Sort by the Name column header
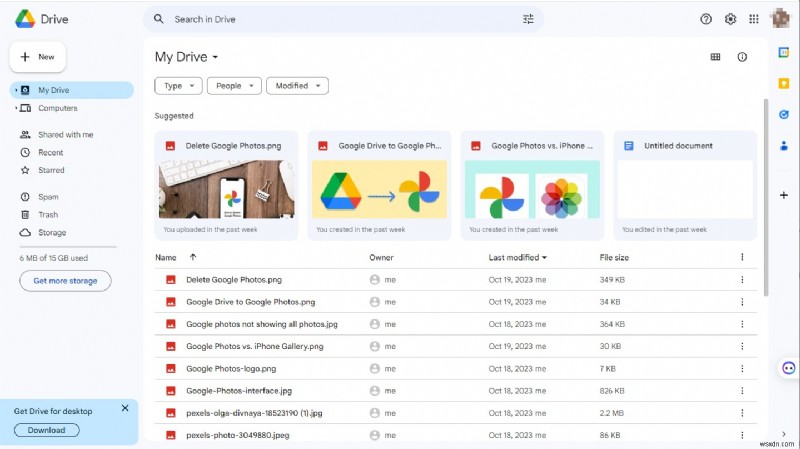The image size is (800, 449). [x=166, y=258]
